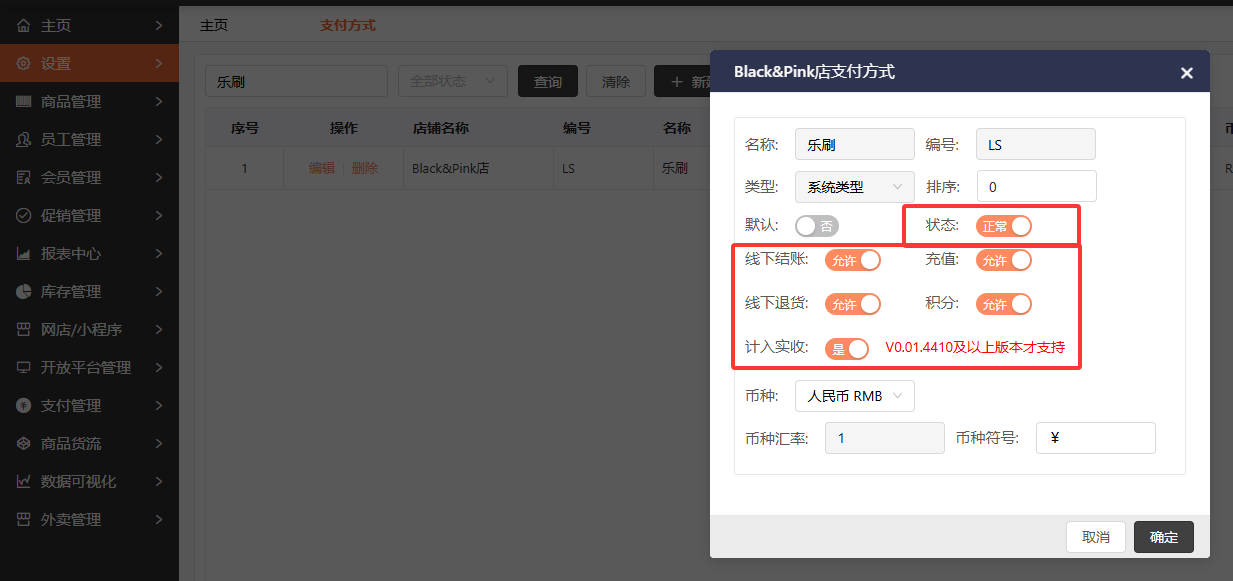The width and height of the screenshot is (1233, 581).
Task: Click the 支付管理 coin icon
Action: [x=24, y=405]
